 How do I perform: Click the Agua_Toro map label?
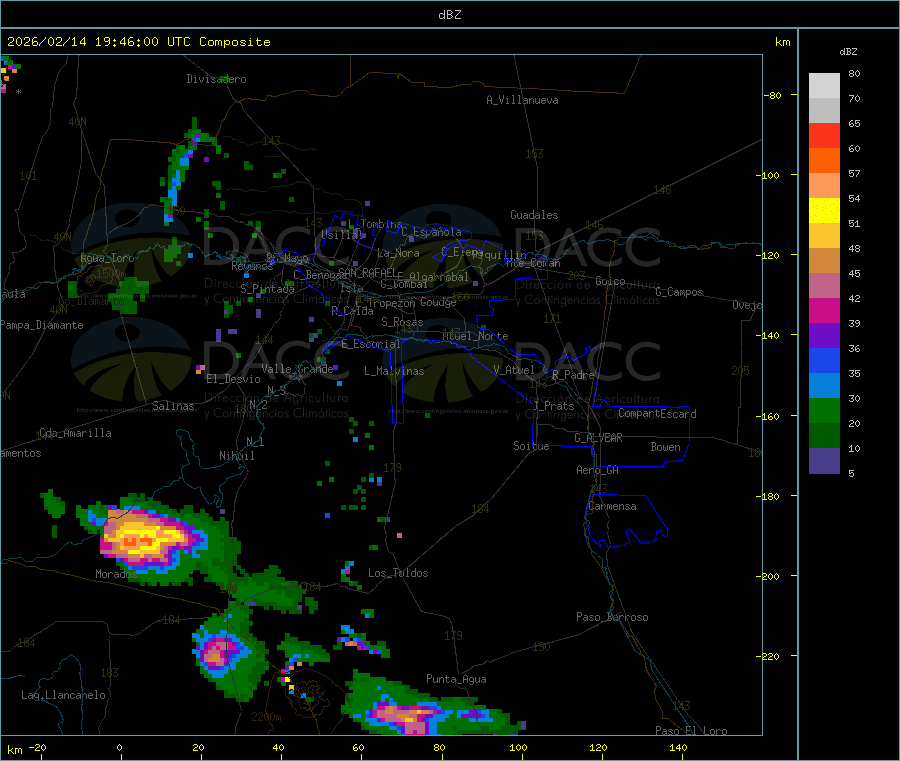coord(107,258)
